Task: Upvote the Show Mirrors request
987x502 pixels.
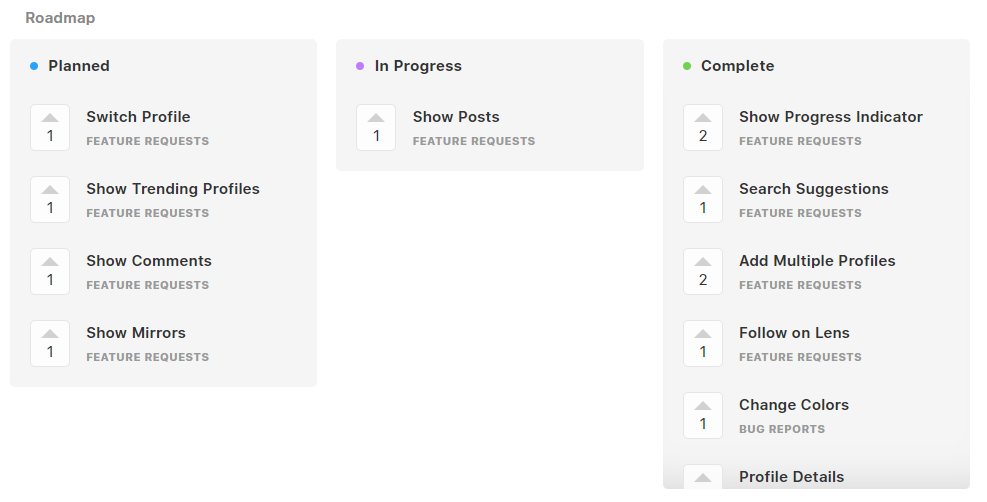Action: click(50, 343)
